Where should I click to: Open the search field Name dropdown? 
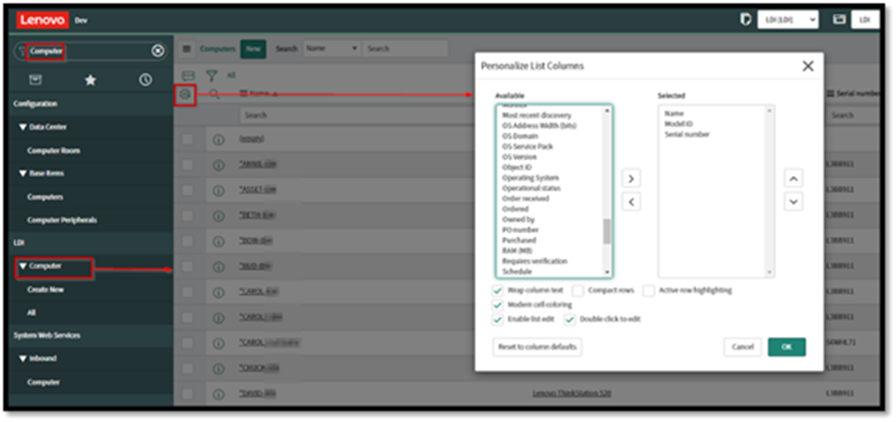(x=331, y=48)
